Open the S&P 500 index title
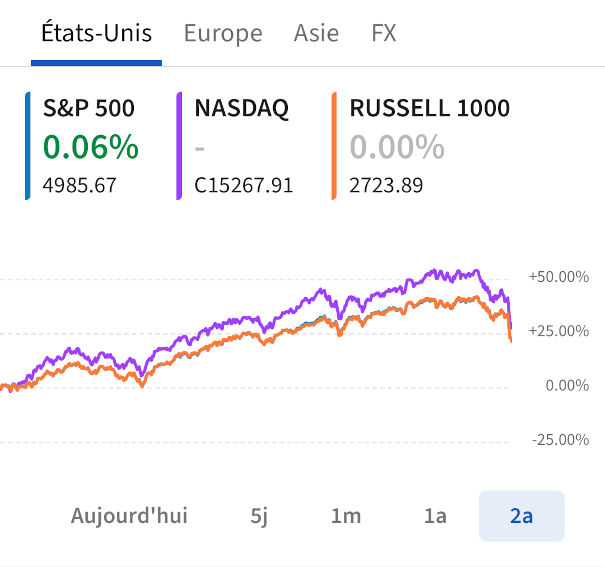 [88, 108]
